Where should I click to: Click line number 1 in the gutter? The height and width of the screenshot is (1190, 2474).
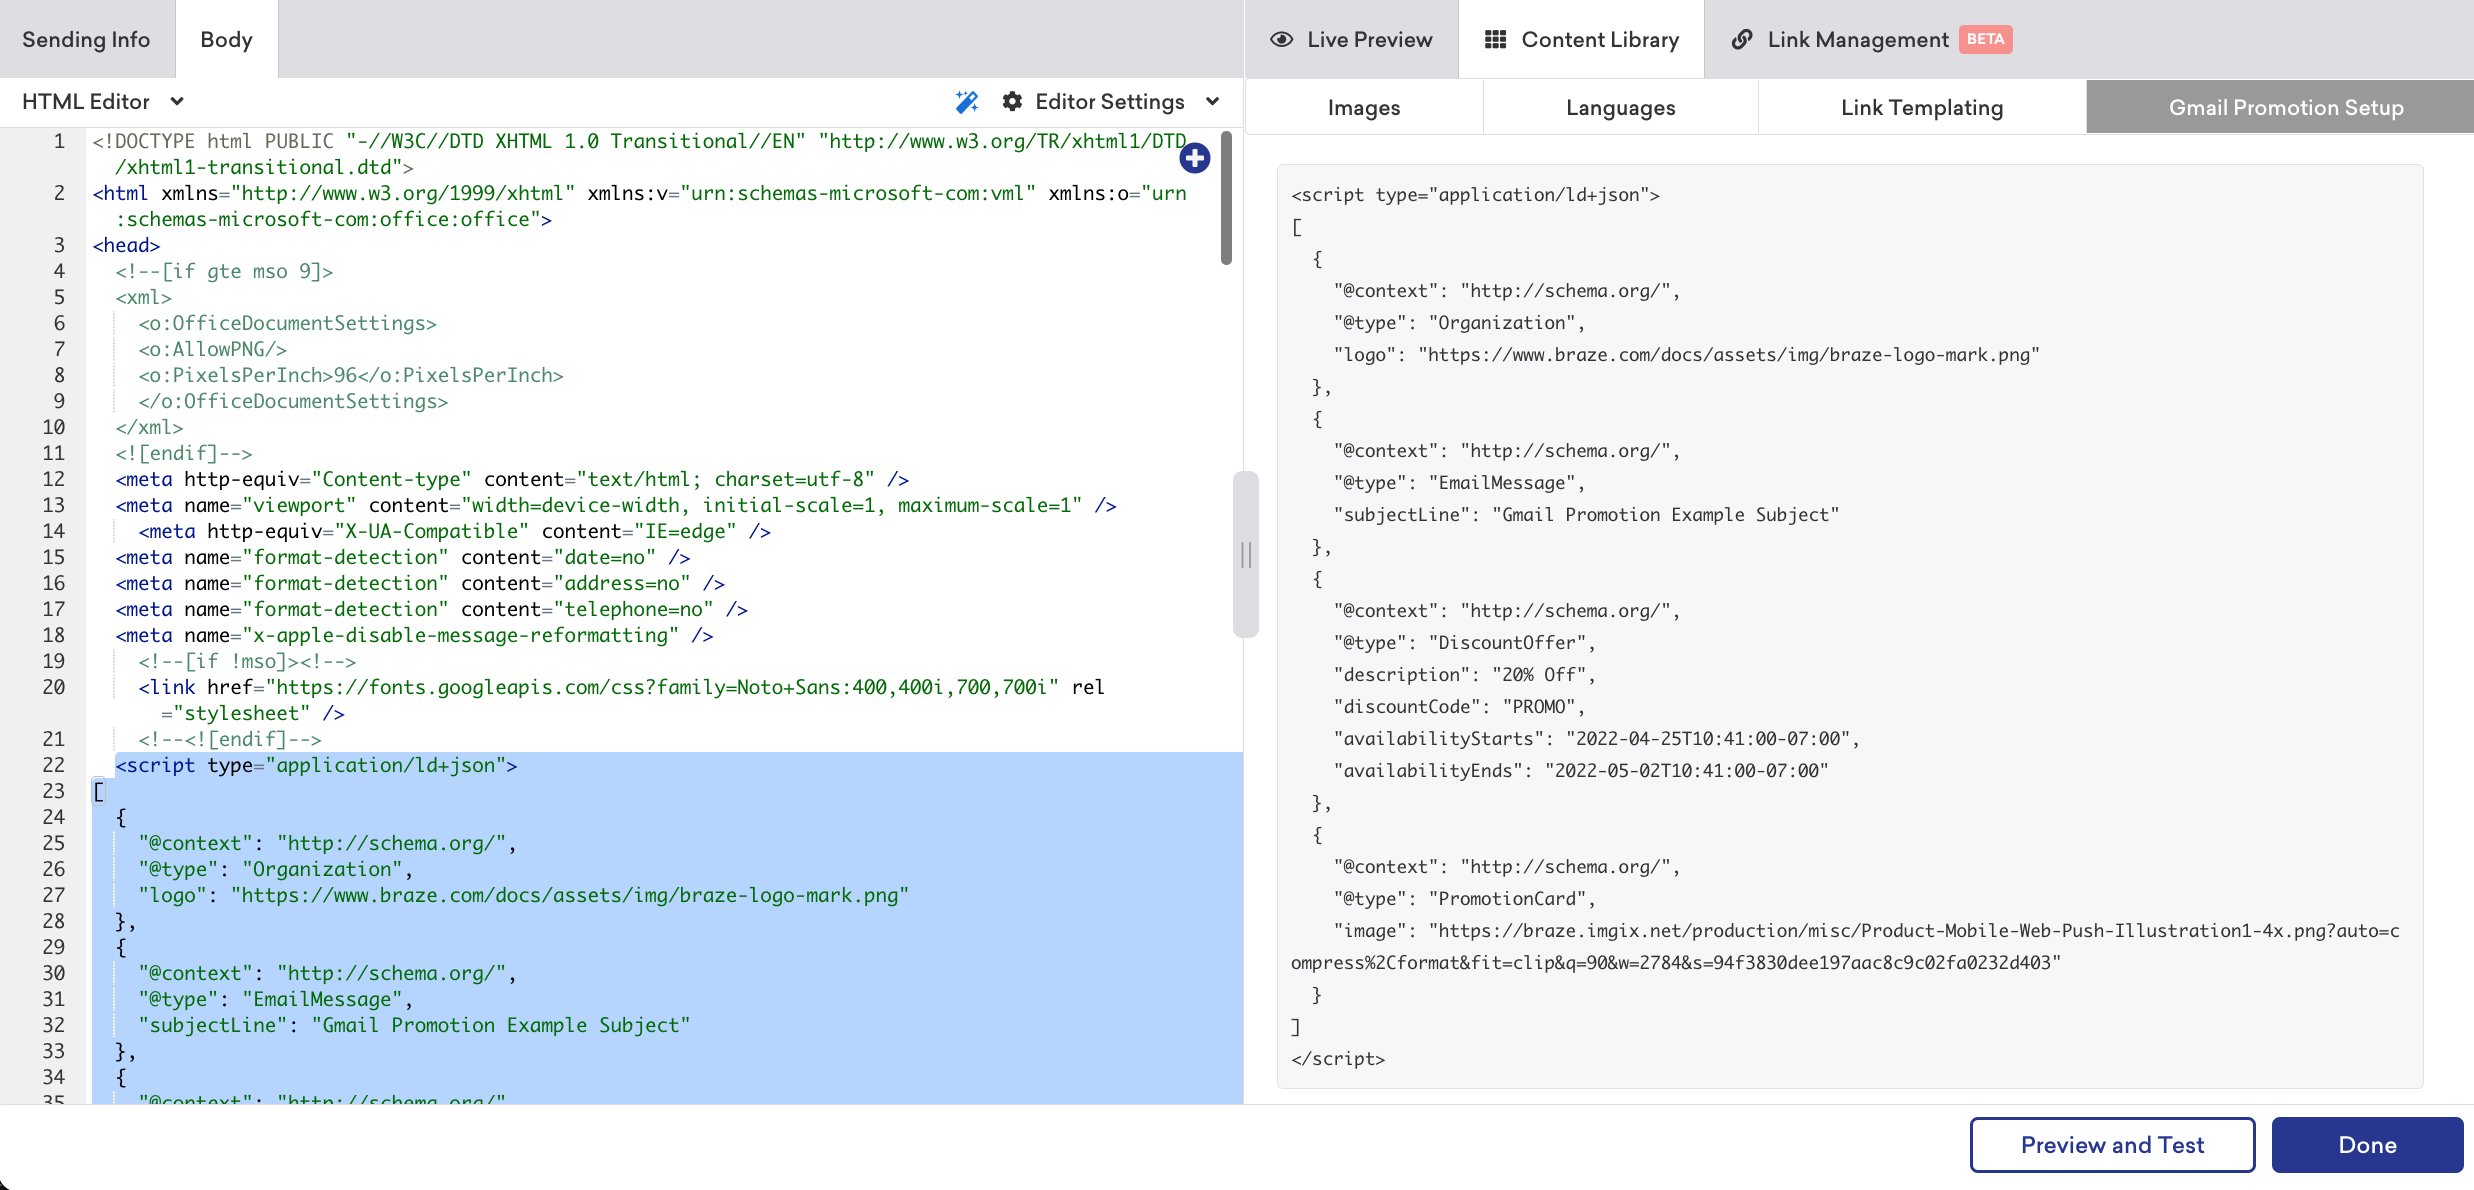tap(59, 141)
